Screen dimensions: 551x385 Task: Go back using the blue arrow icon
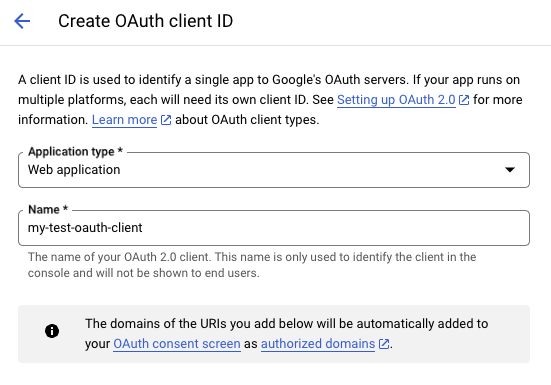click(x=22, y=21)
